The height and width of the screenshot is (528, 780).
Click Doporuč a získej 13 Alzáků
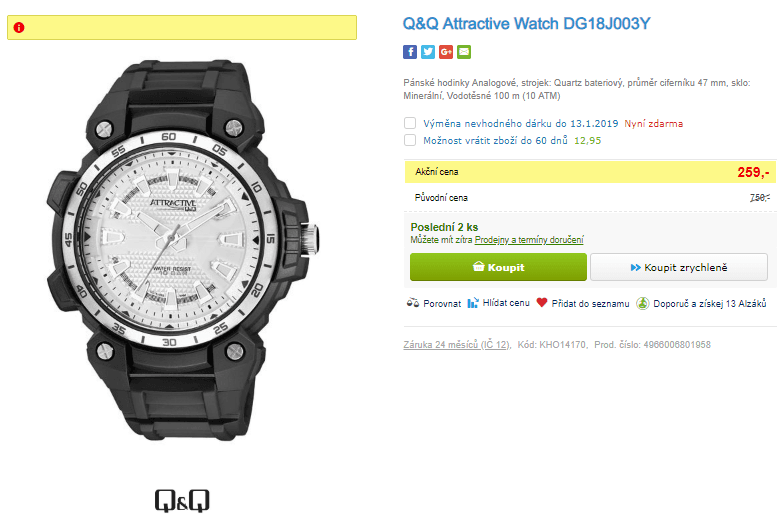tap(709, 304)
